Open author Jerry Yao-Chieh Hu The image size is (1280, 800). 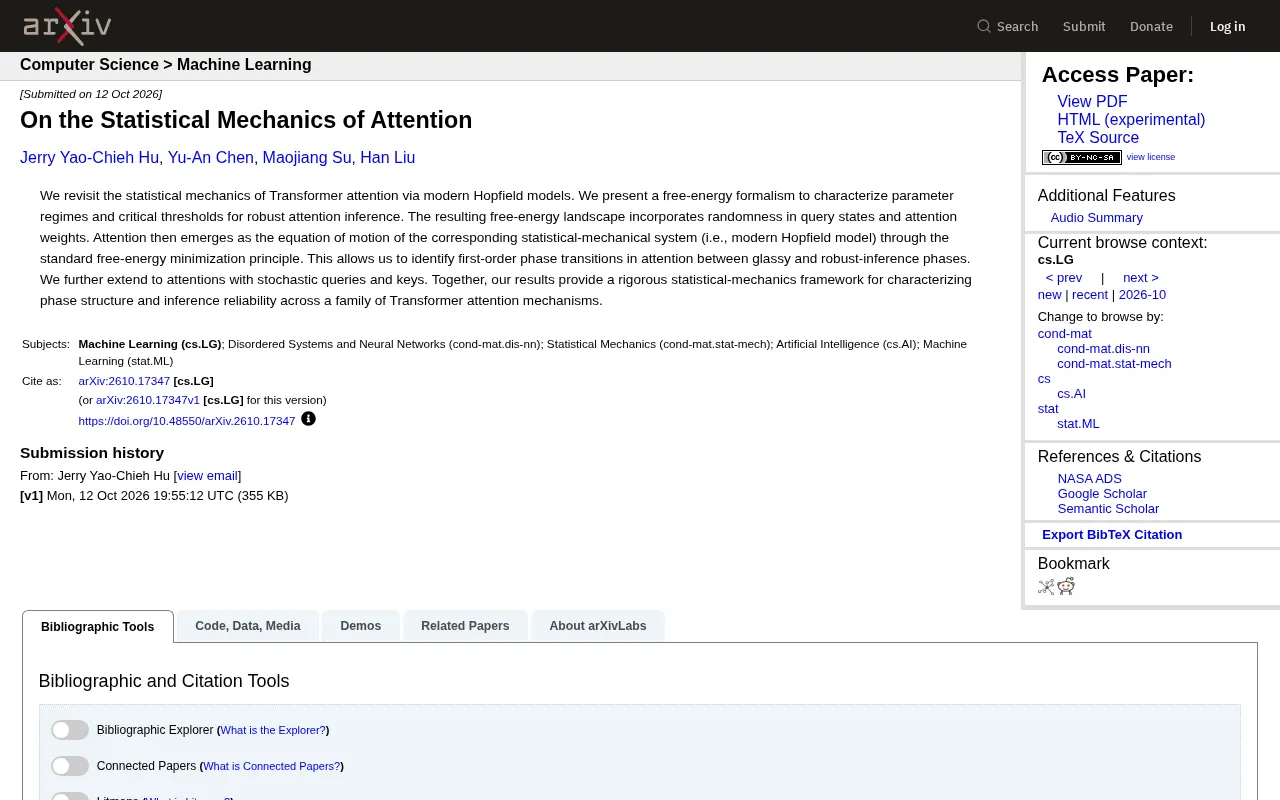tap(89, 158)
